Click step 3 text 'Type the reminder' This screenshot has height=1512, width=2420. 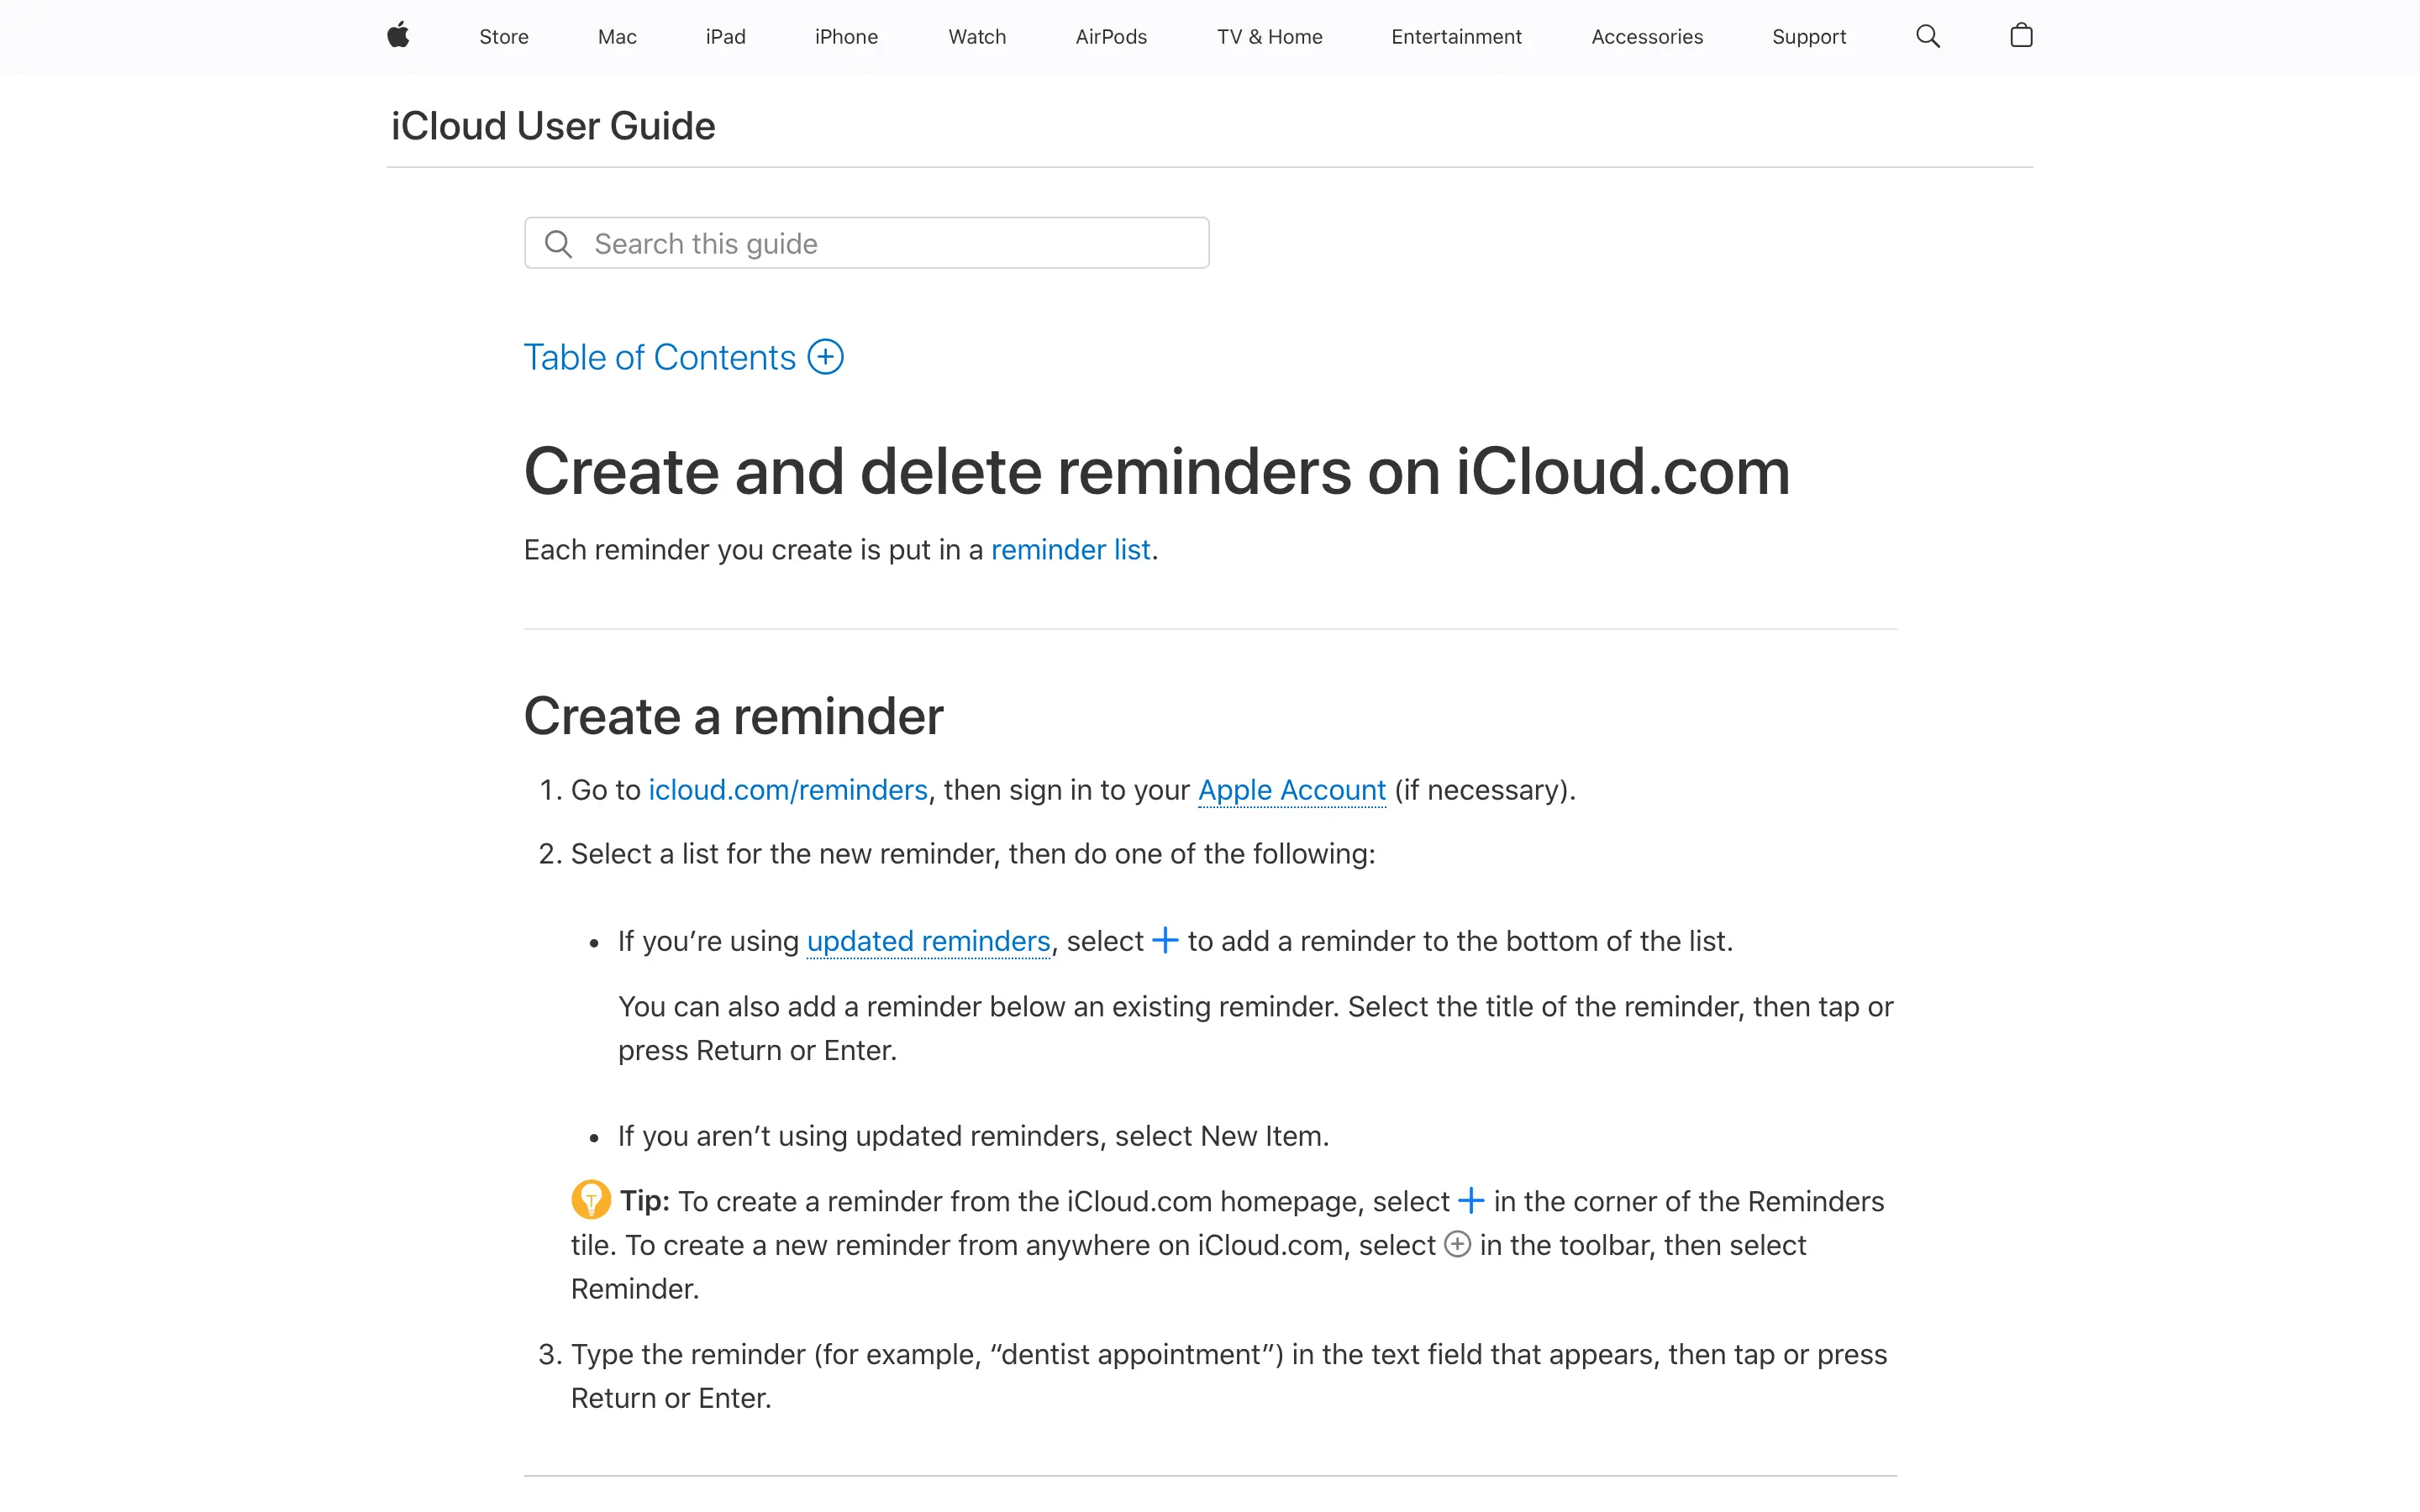point(688,1354)
